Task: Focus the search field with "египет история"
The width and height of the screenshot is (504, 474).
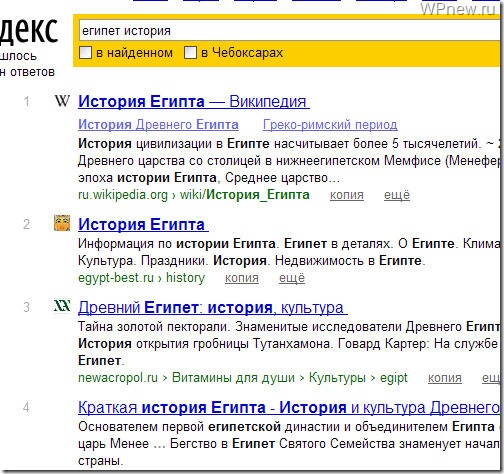Action: tap(289, 31)
